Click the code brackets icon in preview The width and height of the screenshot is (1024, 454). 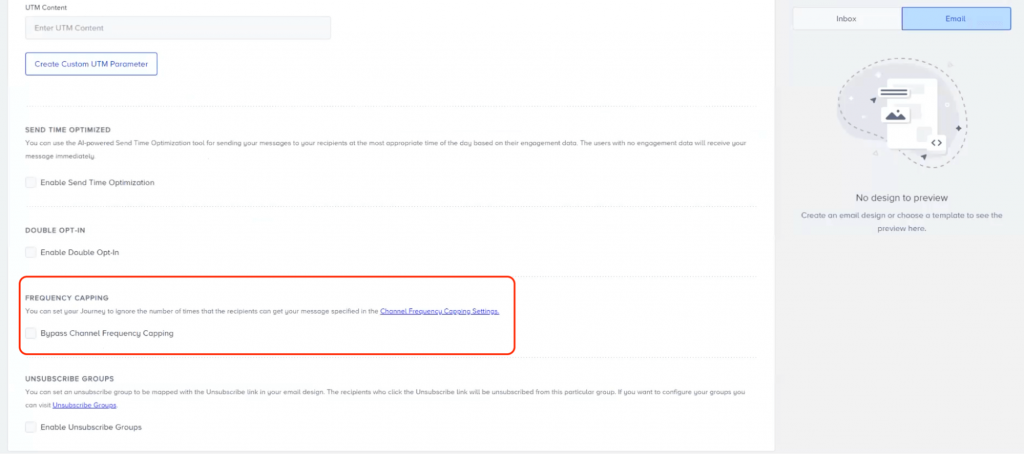coord(936,143)
